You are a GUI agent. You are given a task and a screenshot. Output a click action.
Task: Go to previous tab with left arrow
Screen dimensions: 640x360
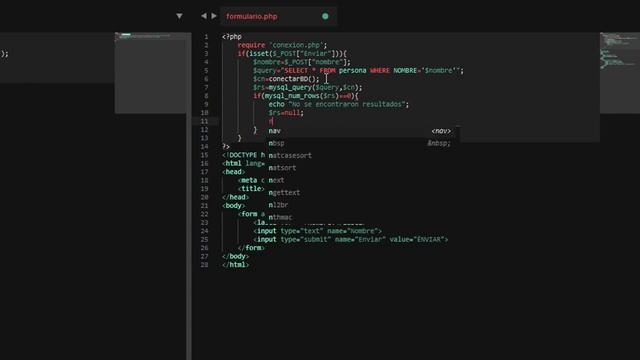click(x=203, y=16)
